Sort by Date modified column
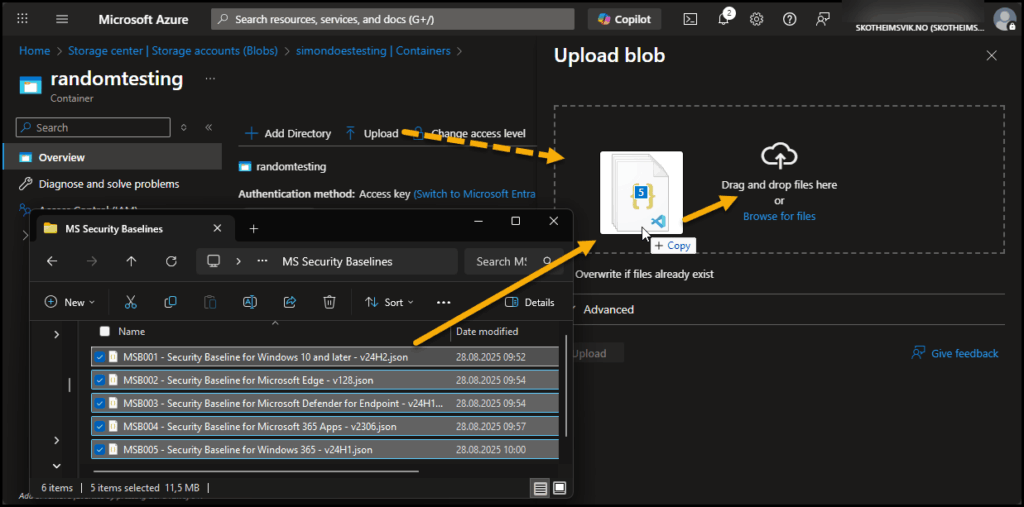 [487, 331]
